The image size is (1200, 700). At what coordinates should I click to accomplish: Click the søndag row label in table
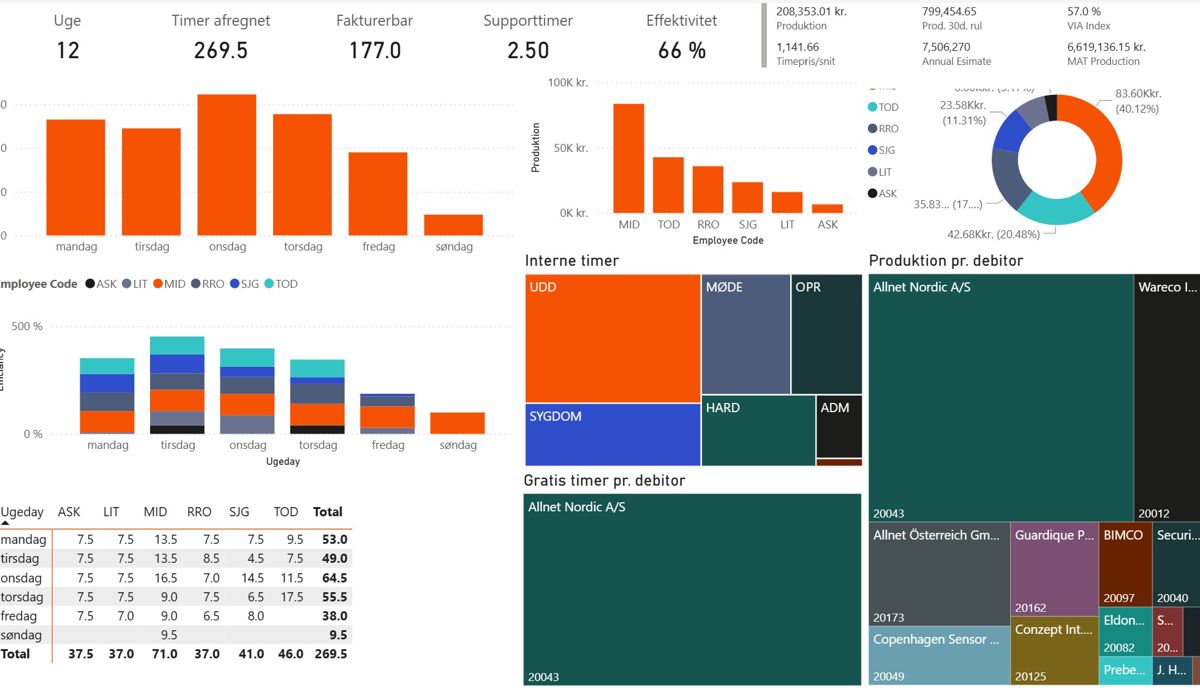coord(22,635)
